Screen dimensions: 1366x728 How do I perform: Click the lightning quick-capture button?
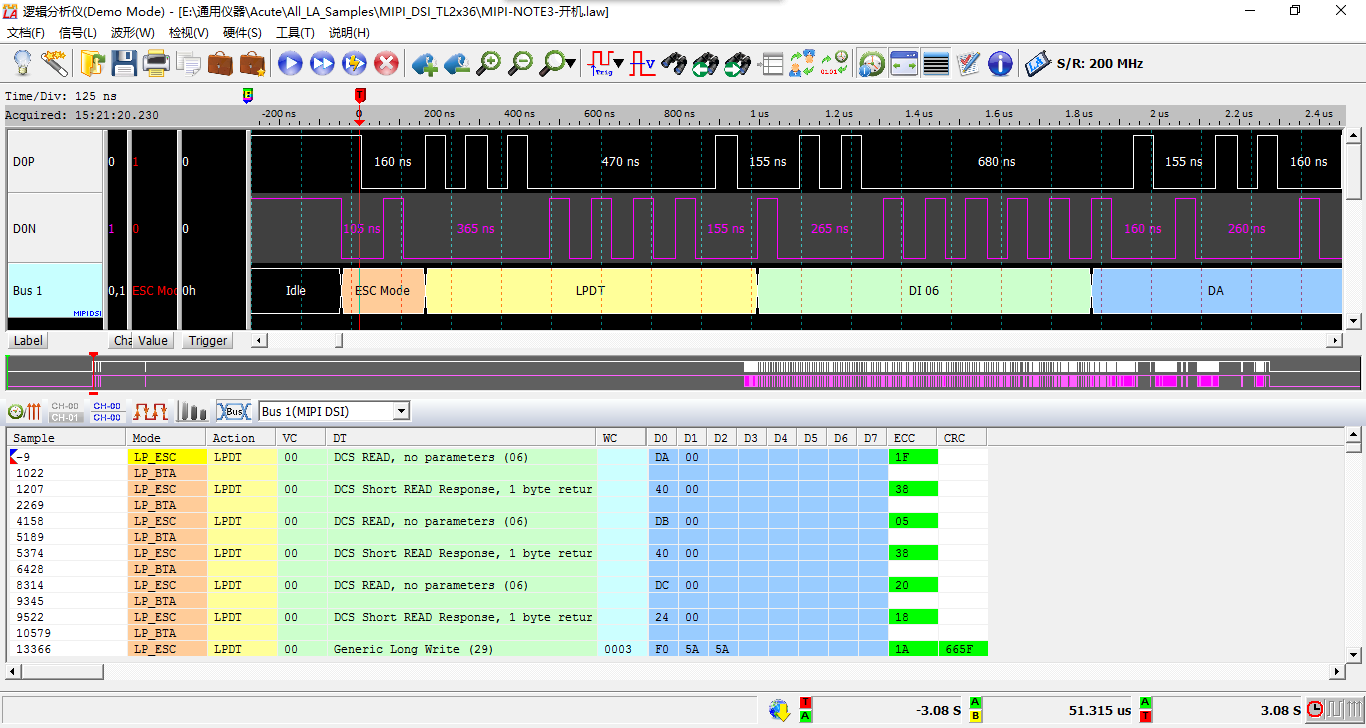[x=354, y=64]
